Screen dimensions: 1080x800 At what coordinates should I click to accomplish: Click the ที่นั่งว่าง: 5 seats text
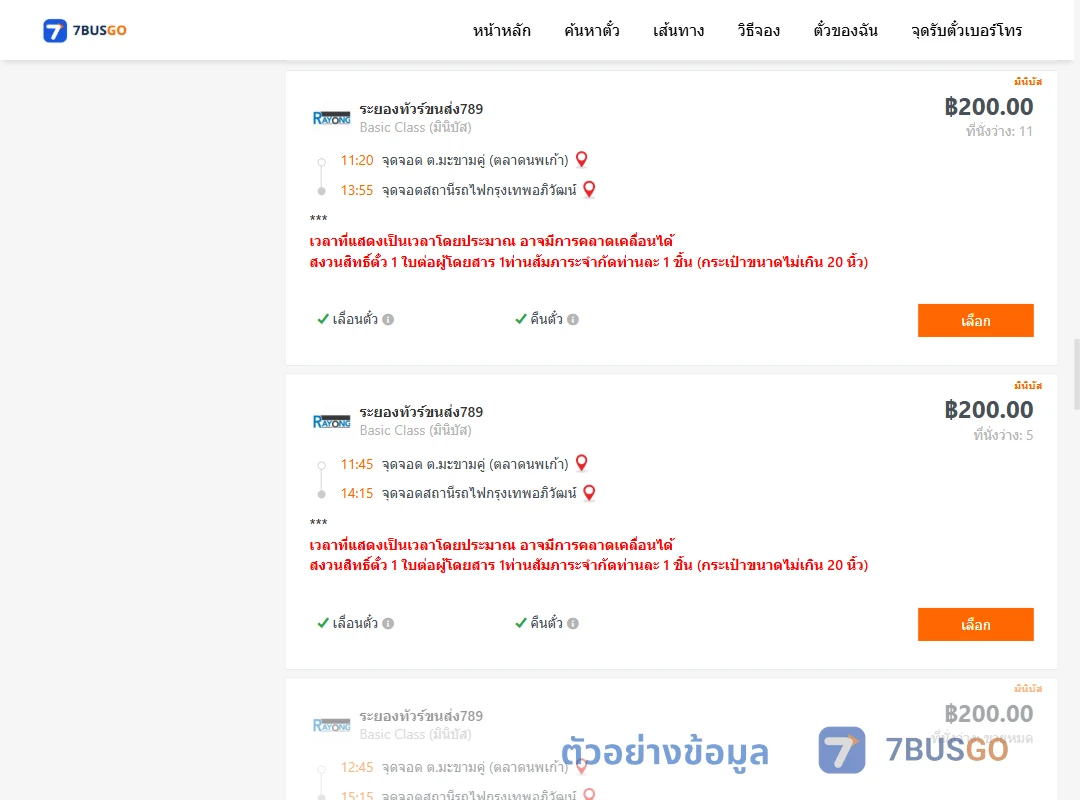(1003, 435)
